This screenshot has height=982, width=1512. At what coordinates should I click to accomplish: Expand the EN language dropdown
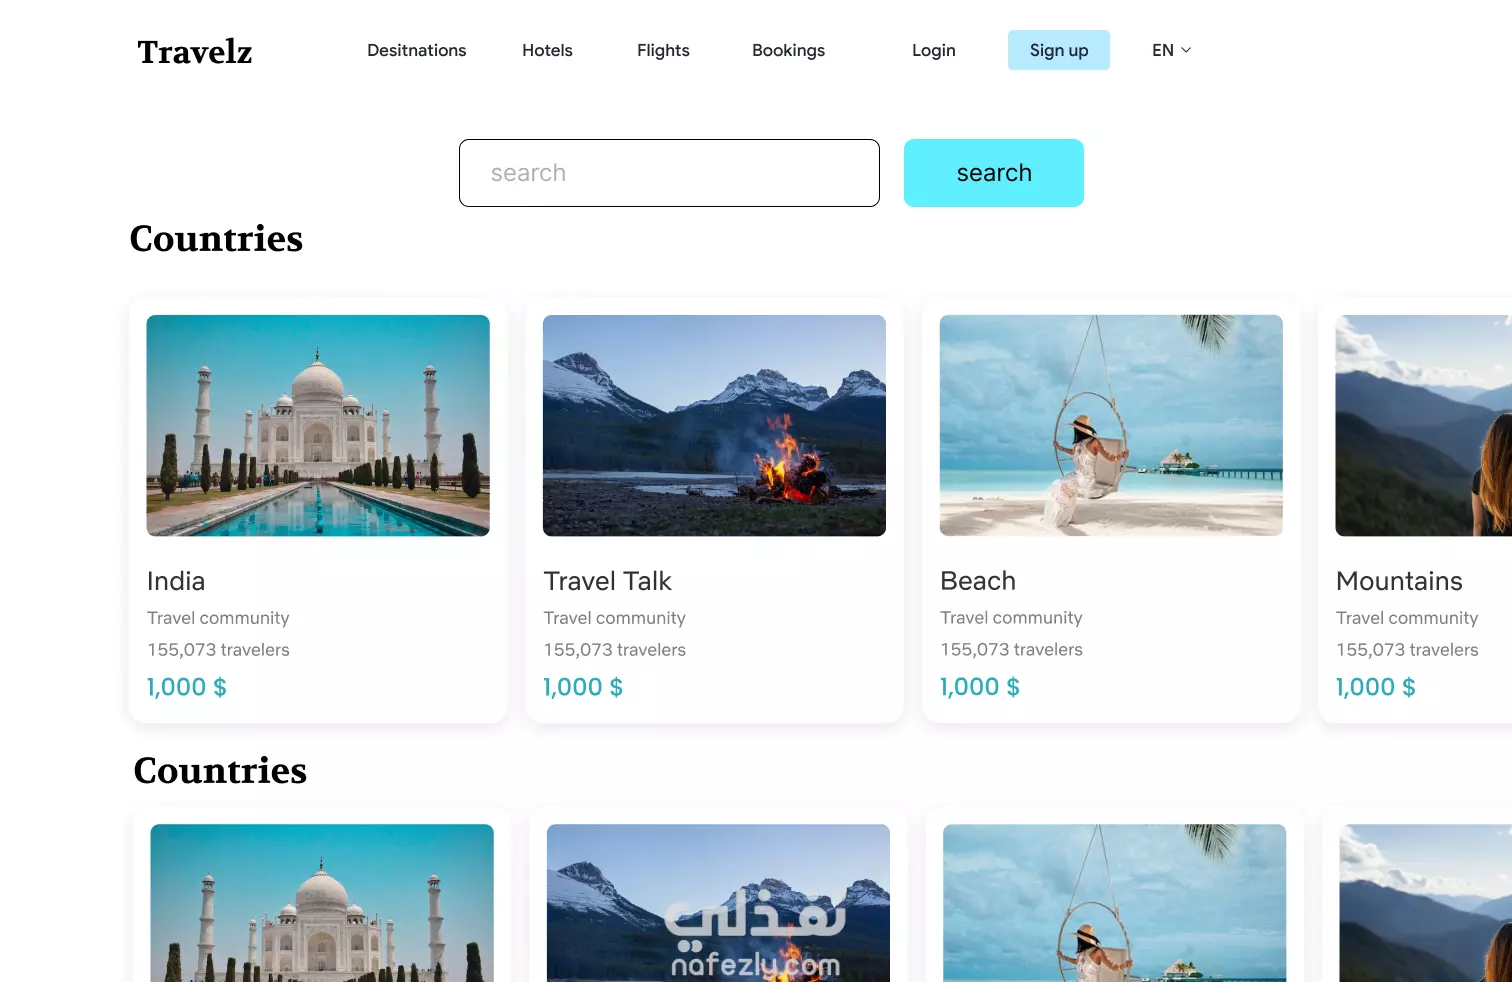point(1171,50)
